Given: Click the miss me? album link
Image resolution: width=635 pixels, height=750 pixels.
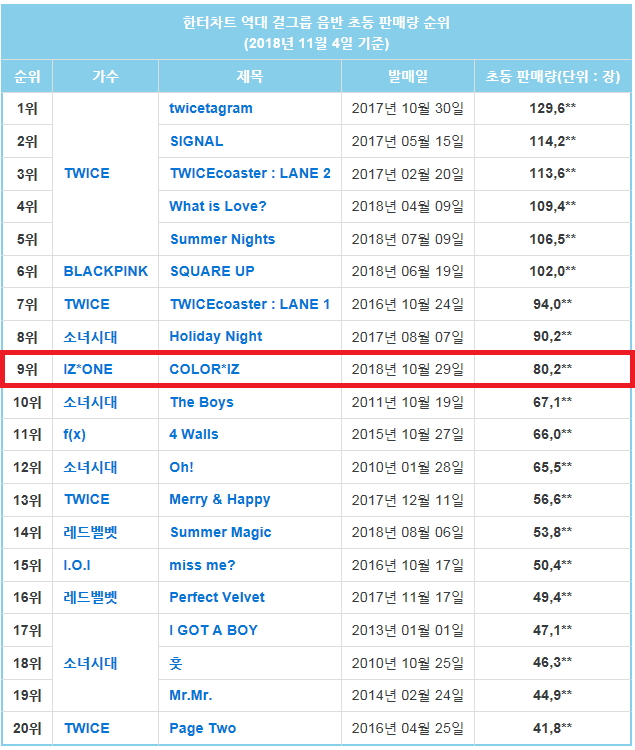Looking at the screenshot, I should pos(202,565).
